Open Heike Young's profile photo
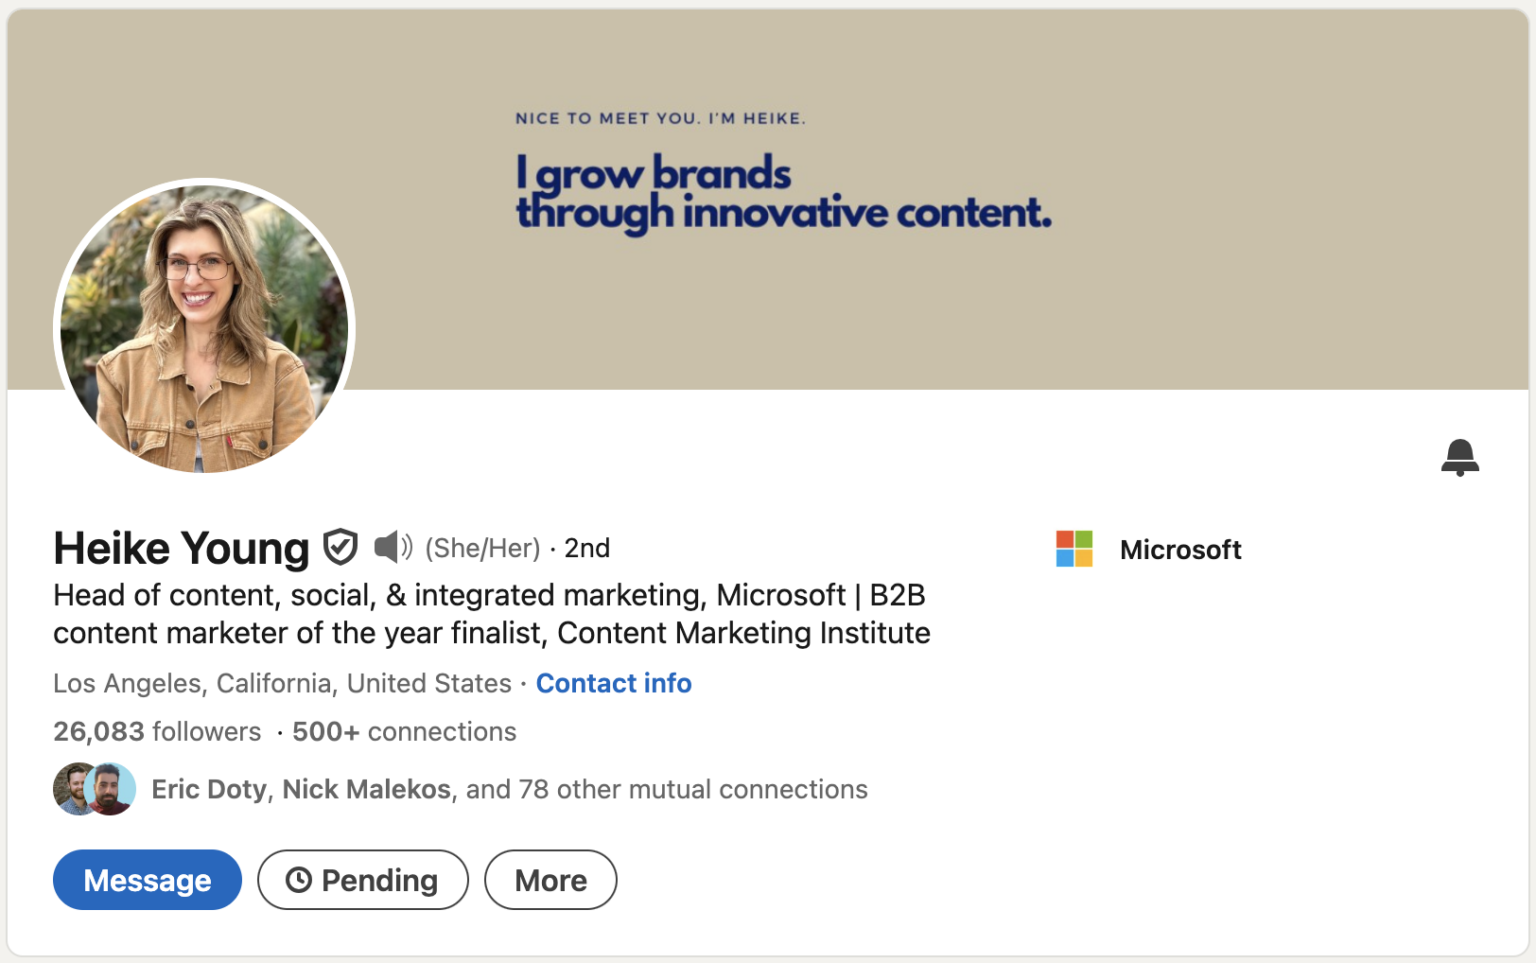 [x=204, y=328]
